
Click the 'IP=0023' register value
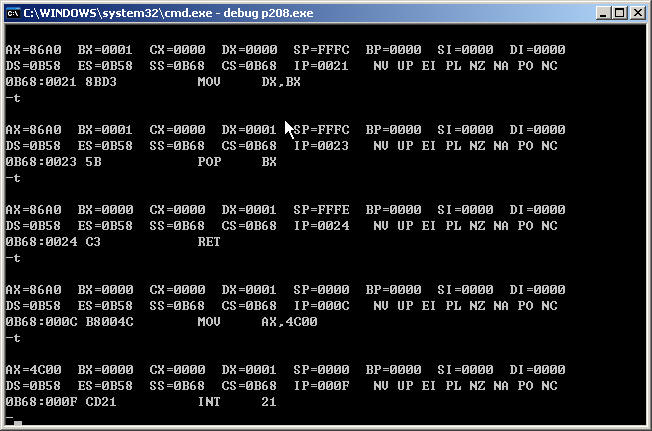click(321, 146)
